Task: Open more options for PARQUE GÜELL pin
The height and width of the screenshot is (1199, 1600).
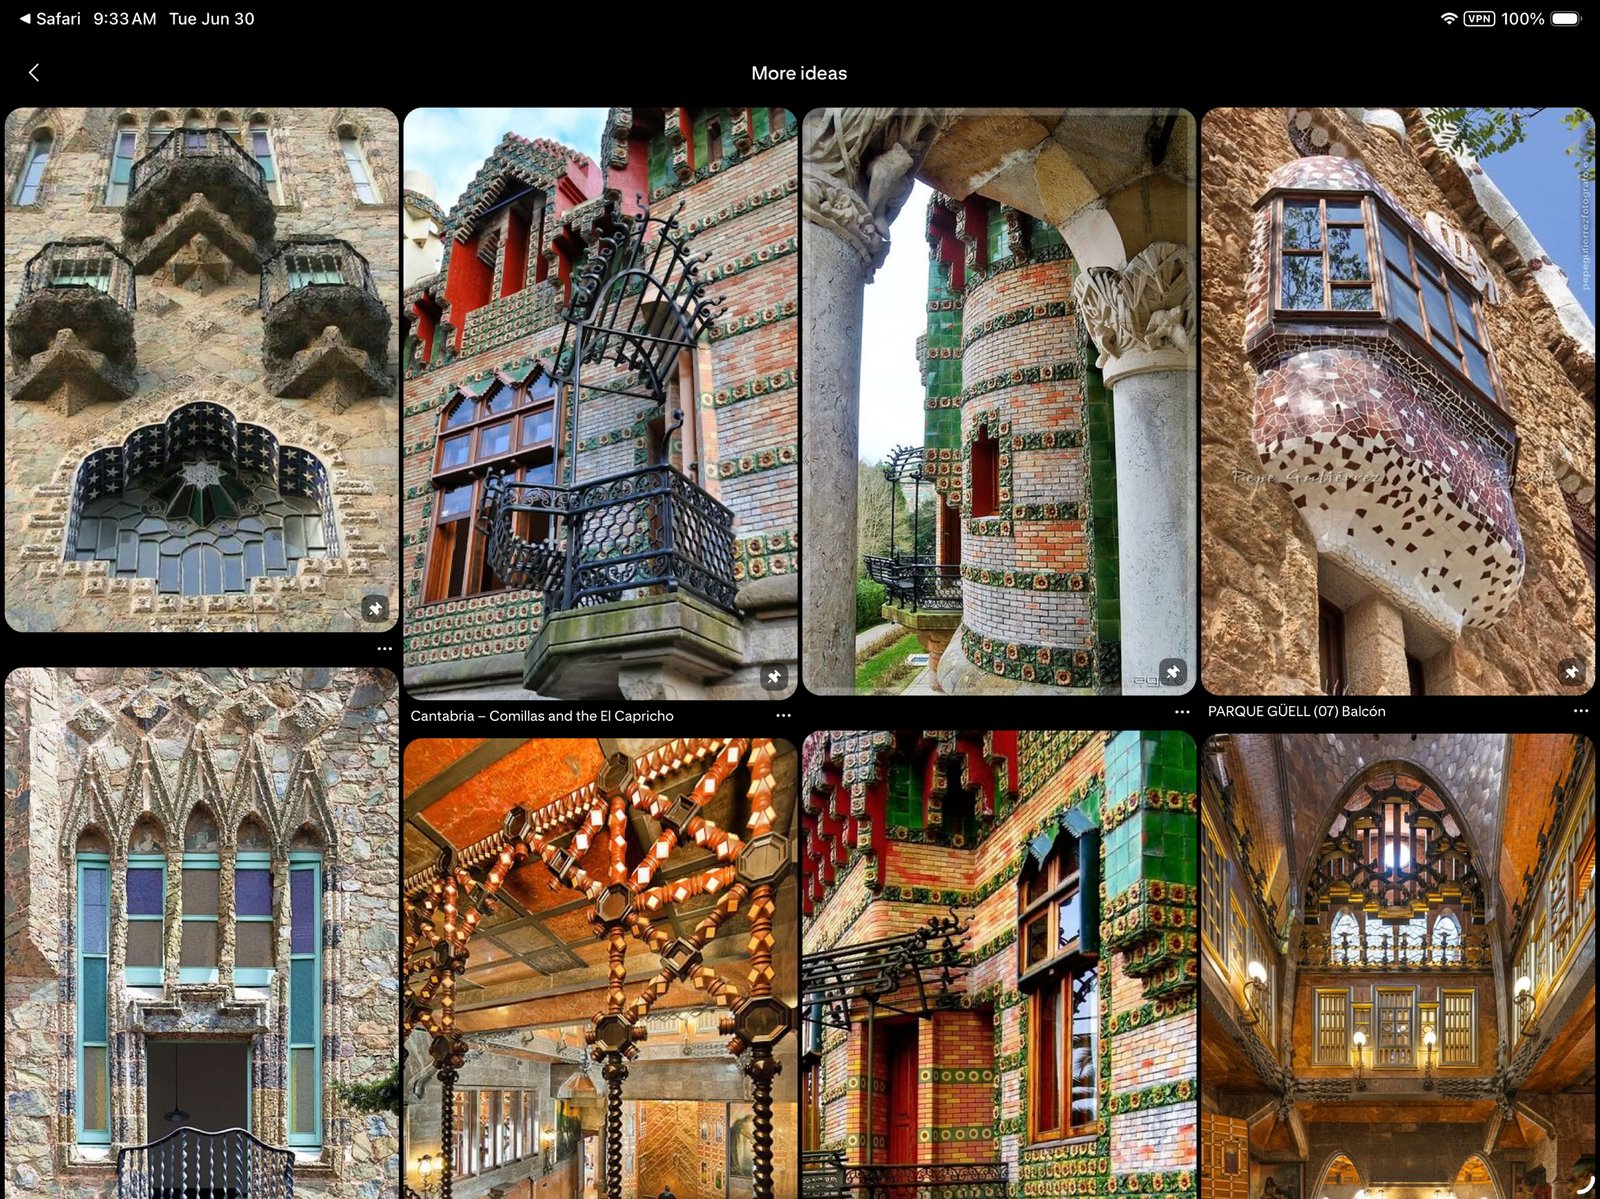Action: click(x=1581, y=711)
